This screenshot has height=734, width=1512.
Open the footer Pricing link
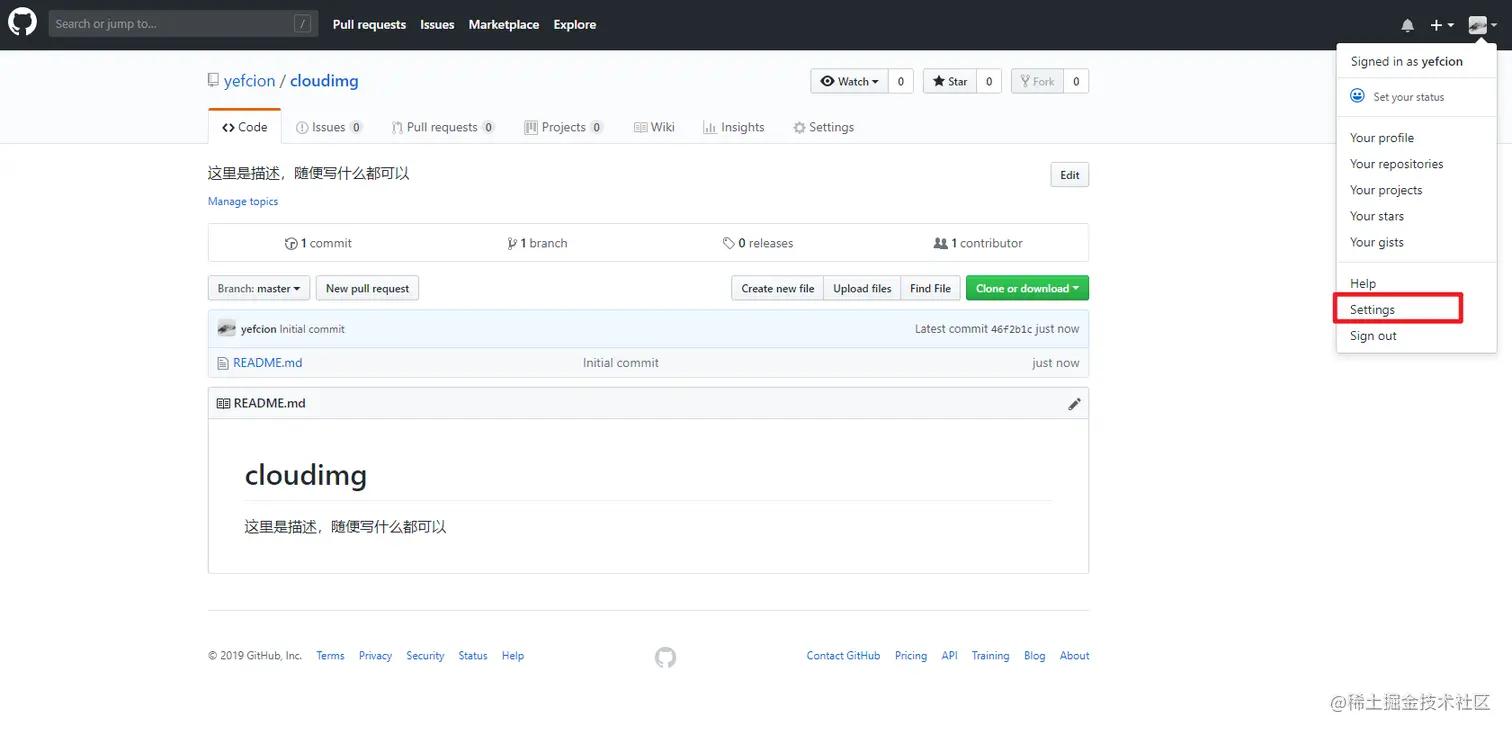(911, 656)
